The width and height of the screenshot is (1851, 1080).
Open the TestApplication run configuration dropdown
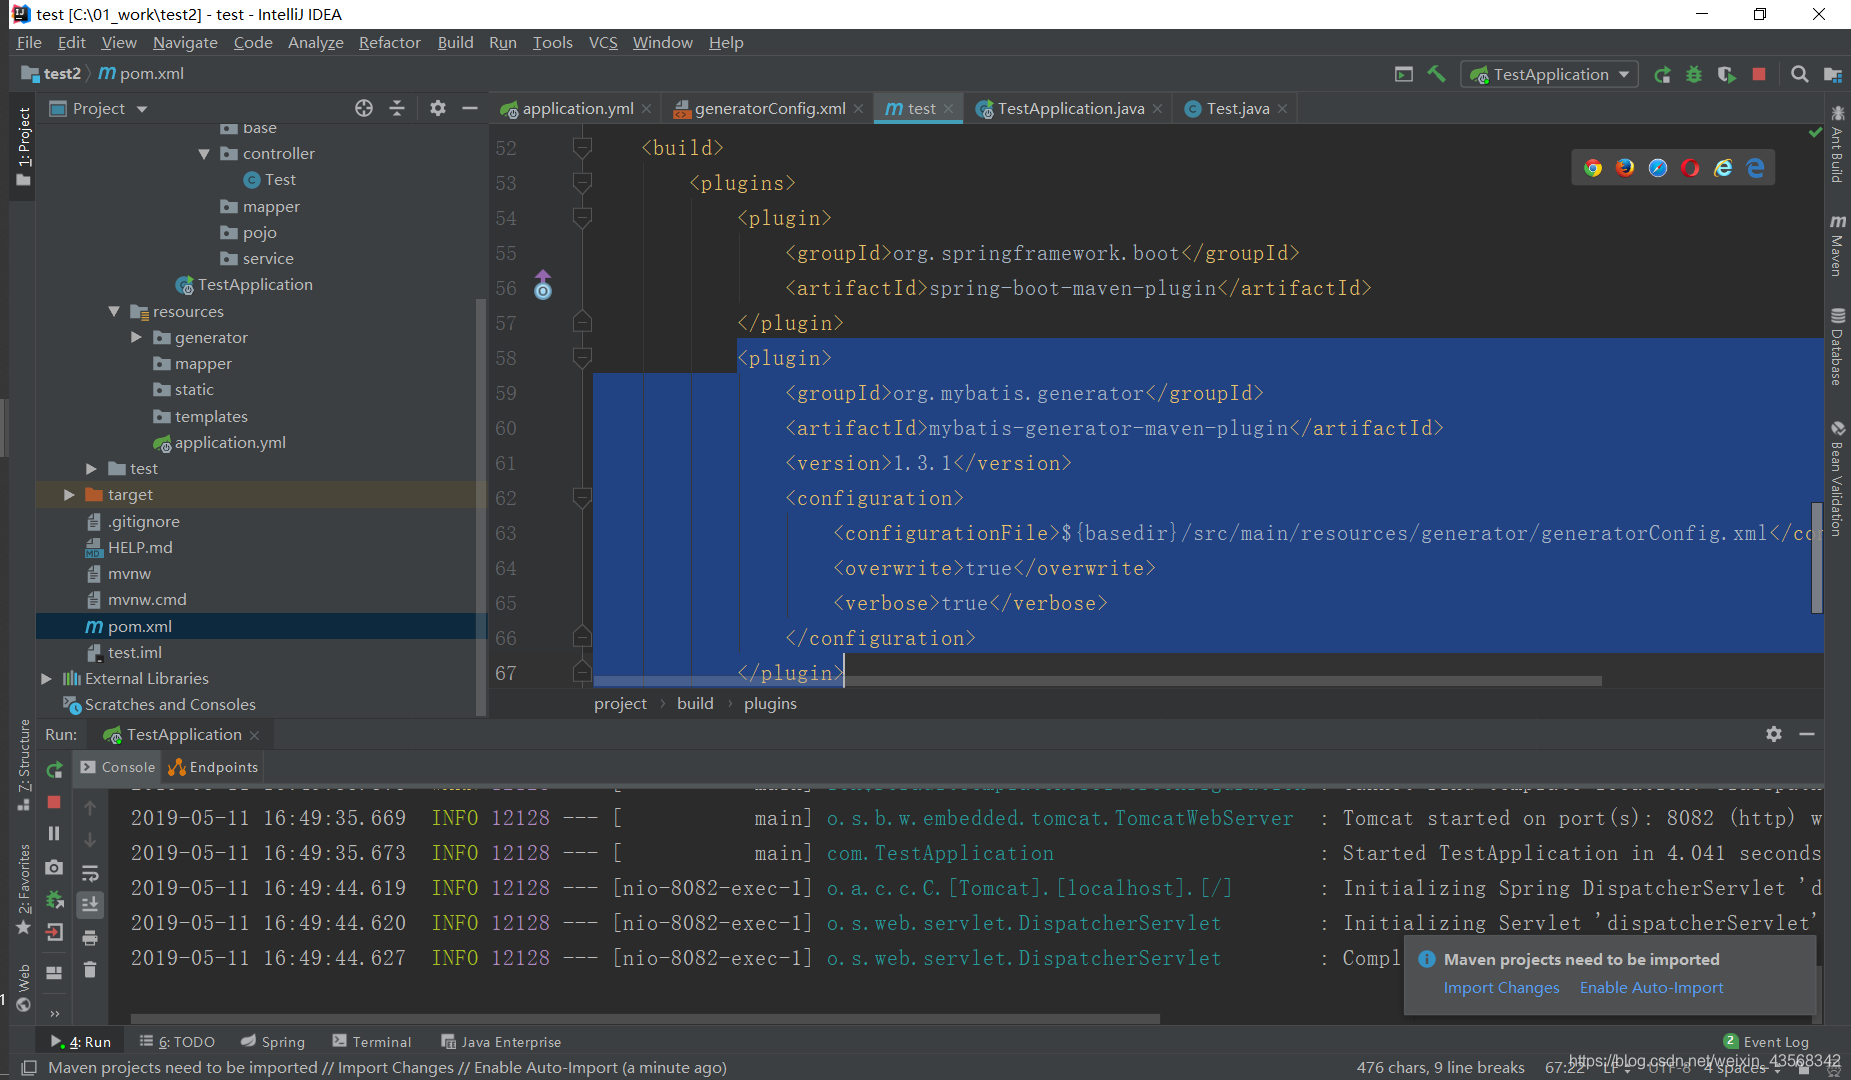click(x=1549, y=74)
